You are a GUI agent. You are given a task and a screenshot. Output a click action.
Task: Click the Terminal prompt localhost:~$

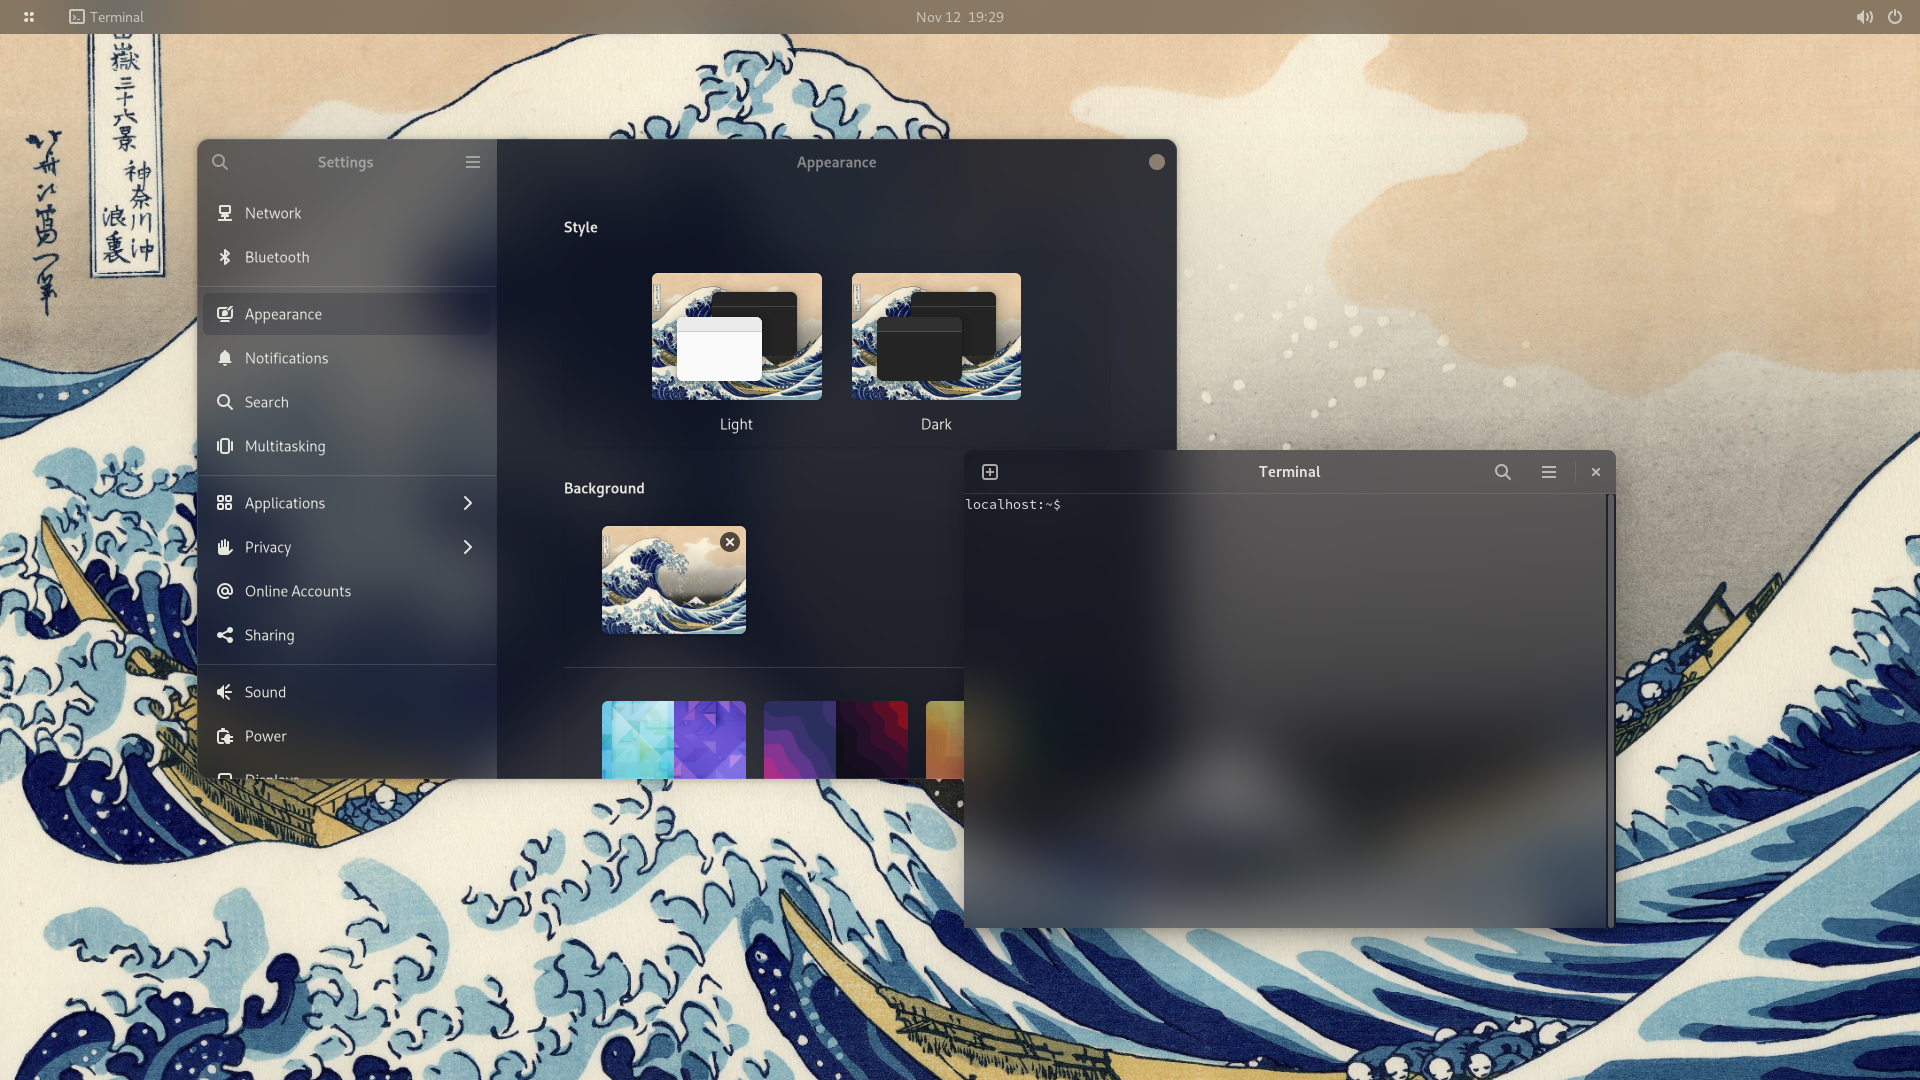click(1013, 505)
